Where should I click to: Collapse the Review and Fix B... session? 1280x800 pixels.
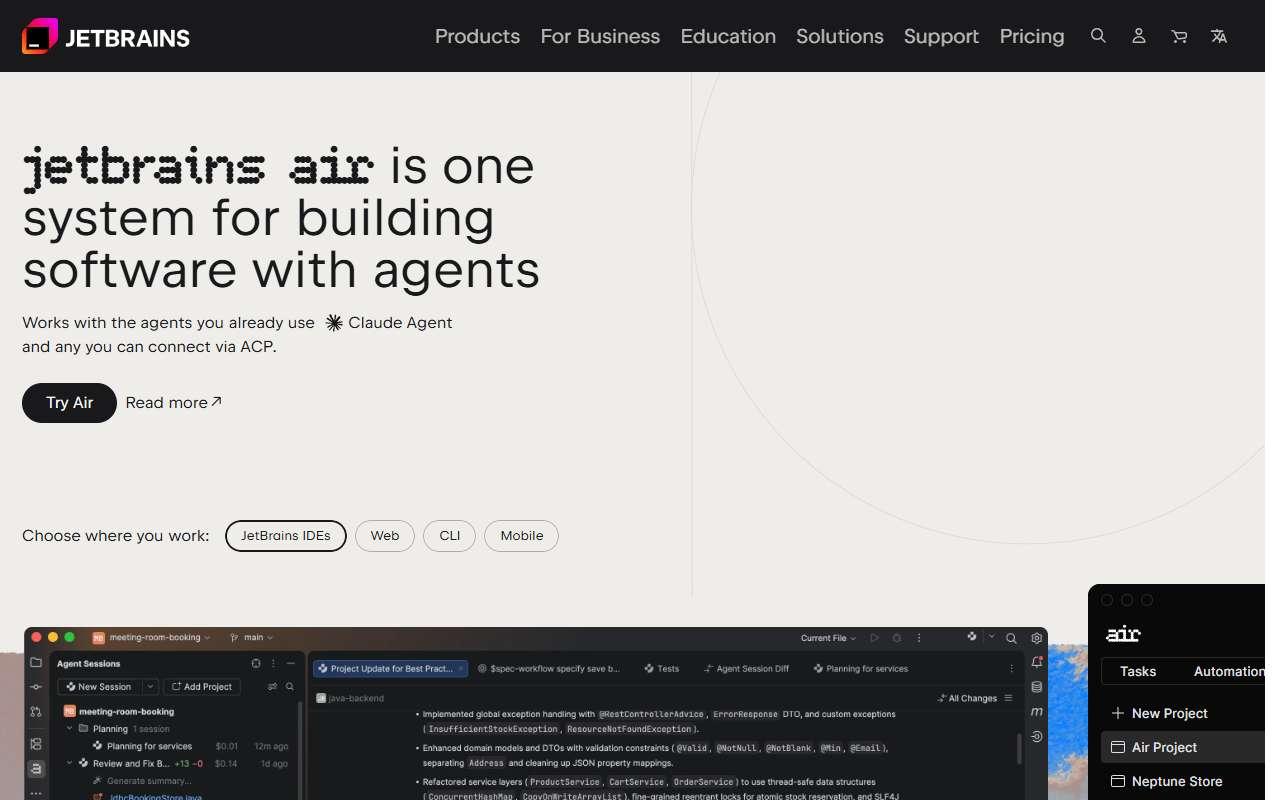click(x=70, y=763)
